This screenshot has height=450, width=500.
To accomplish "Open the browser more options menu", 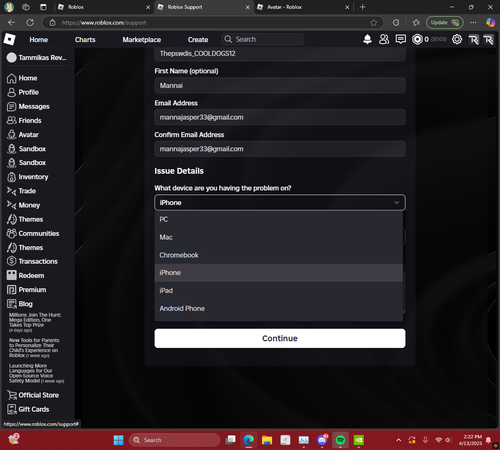I will coord(473,22).
